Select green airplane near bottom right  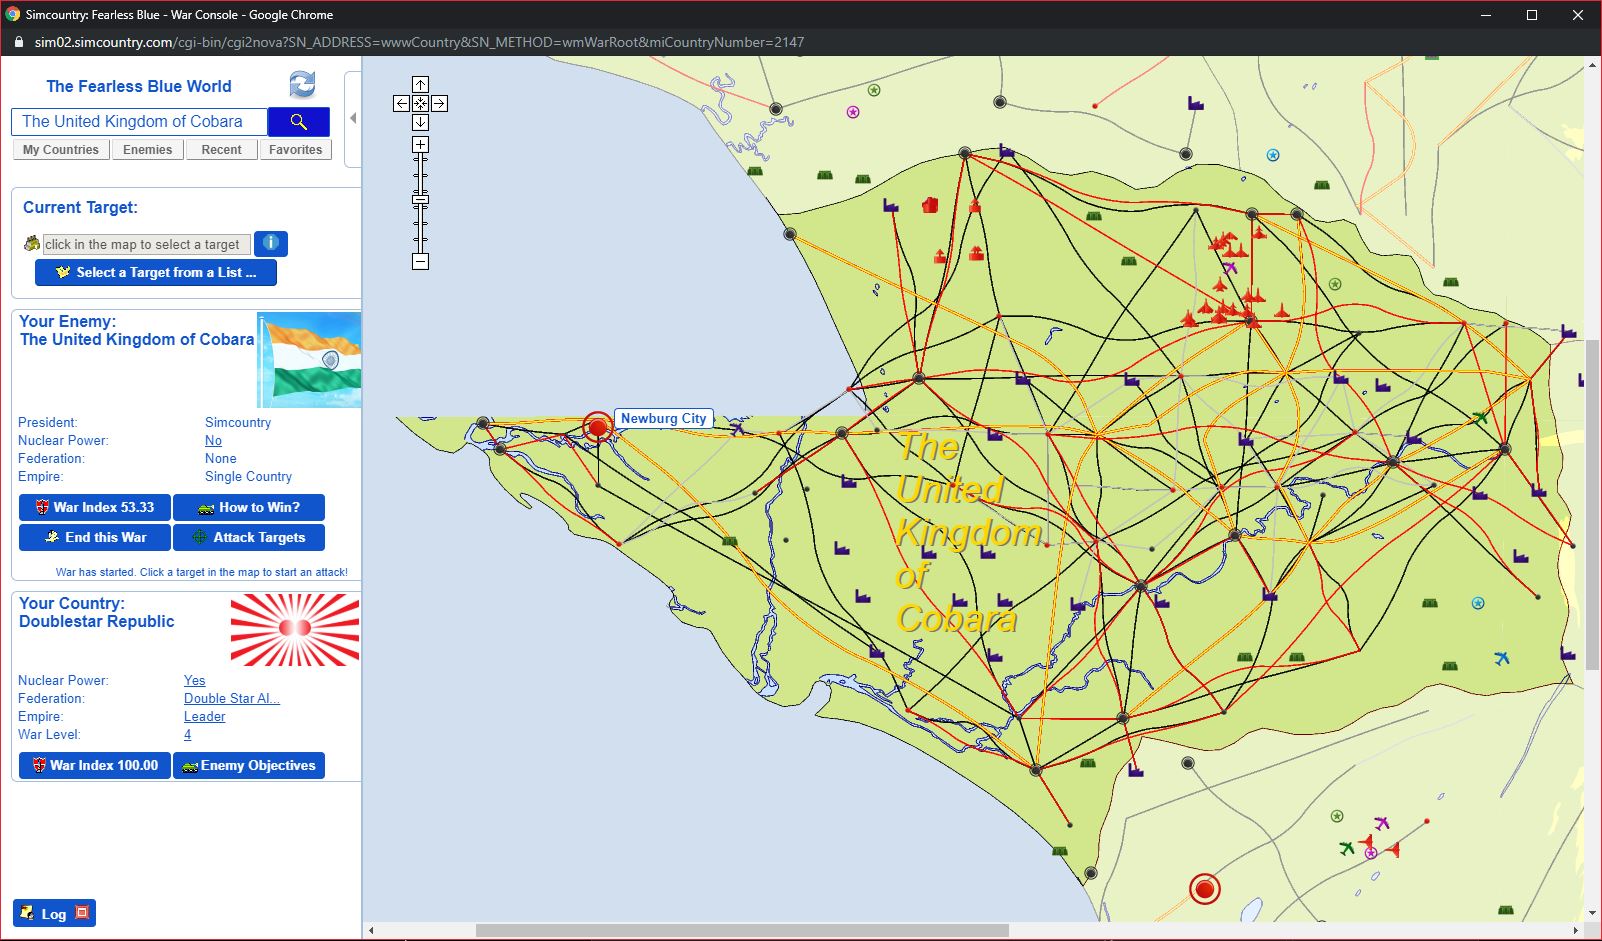pyautogui.click(x=1347, y=848)
